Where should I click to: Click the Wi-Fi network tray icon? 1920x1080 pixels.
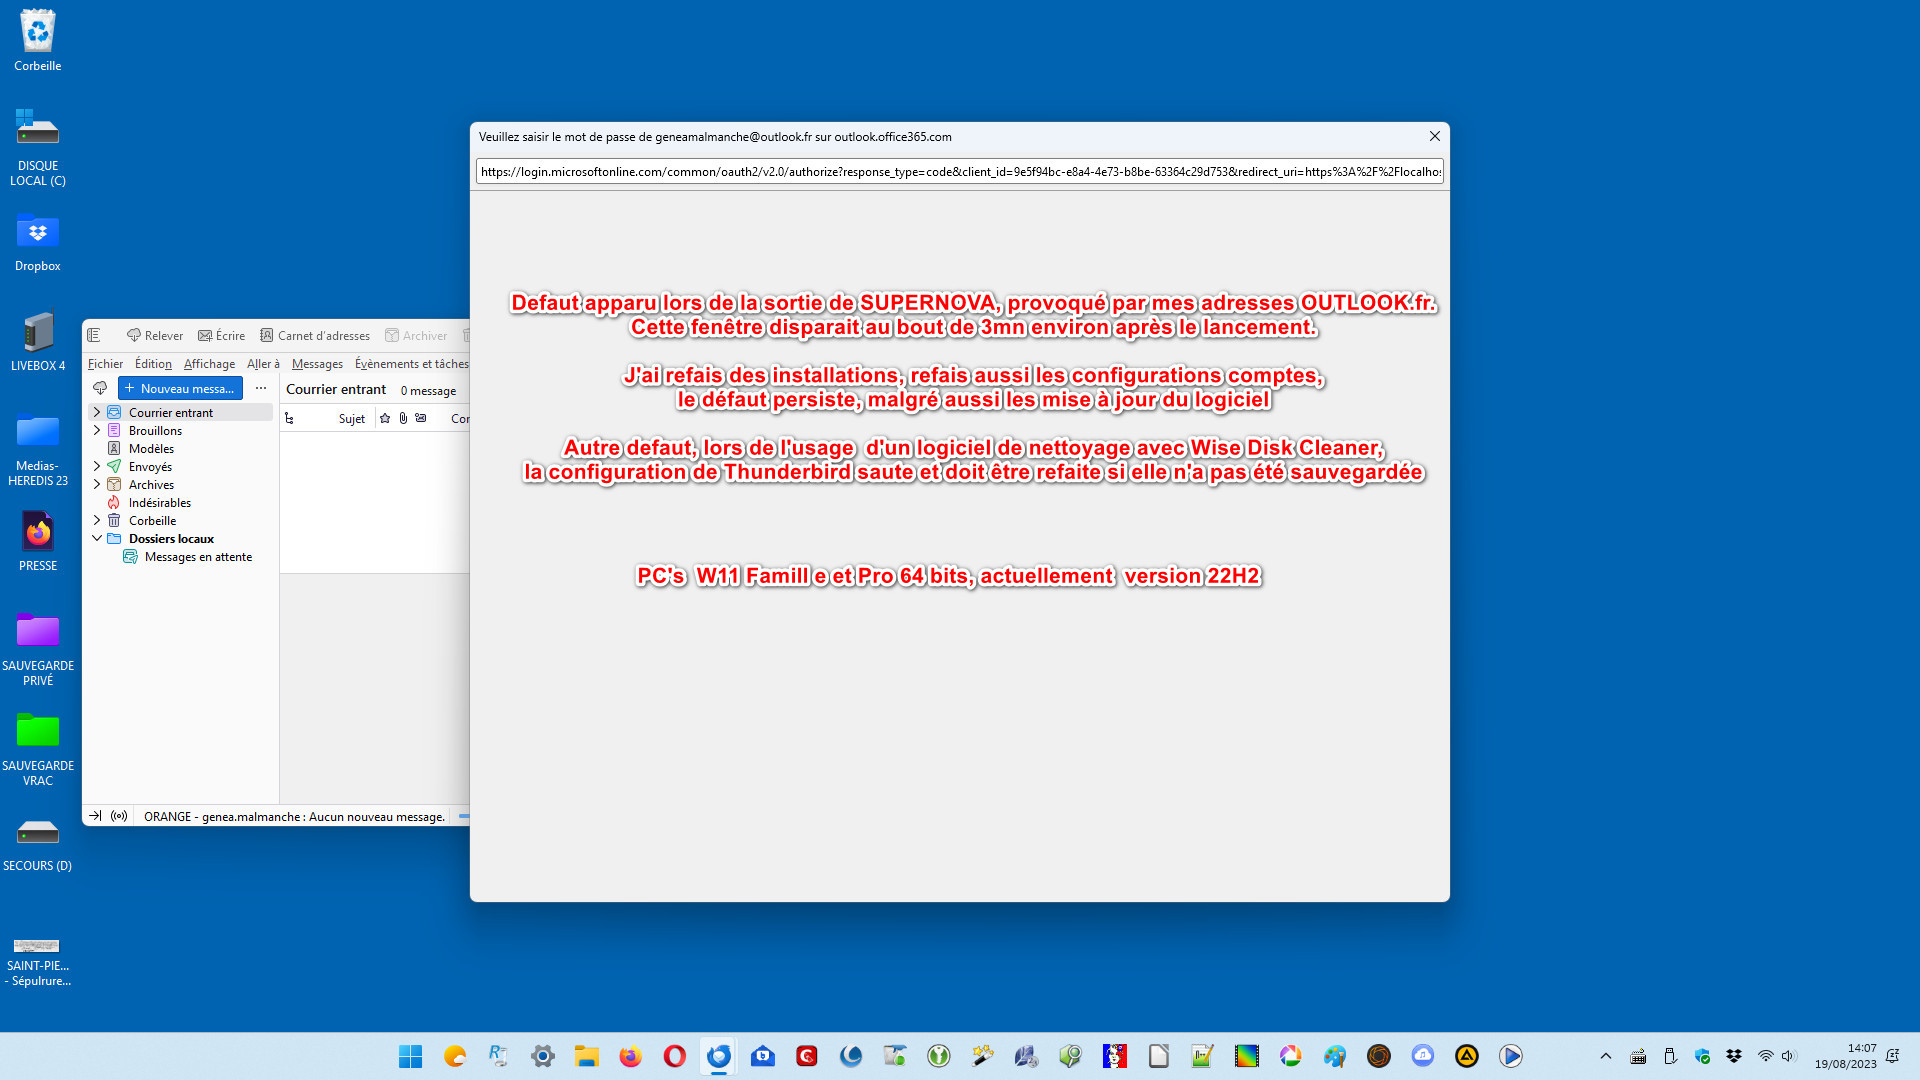coord(1766,1056)
